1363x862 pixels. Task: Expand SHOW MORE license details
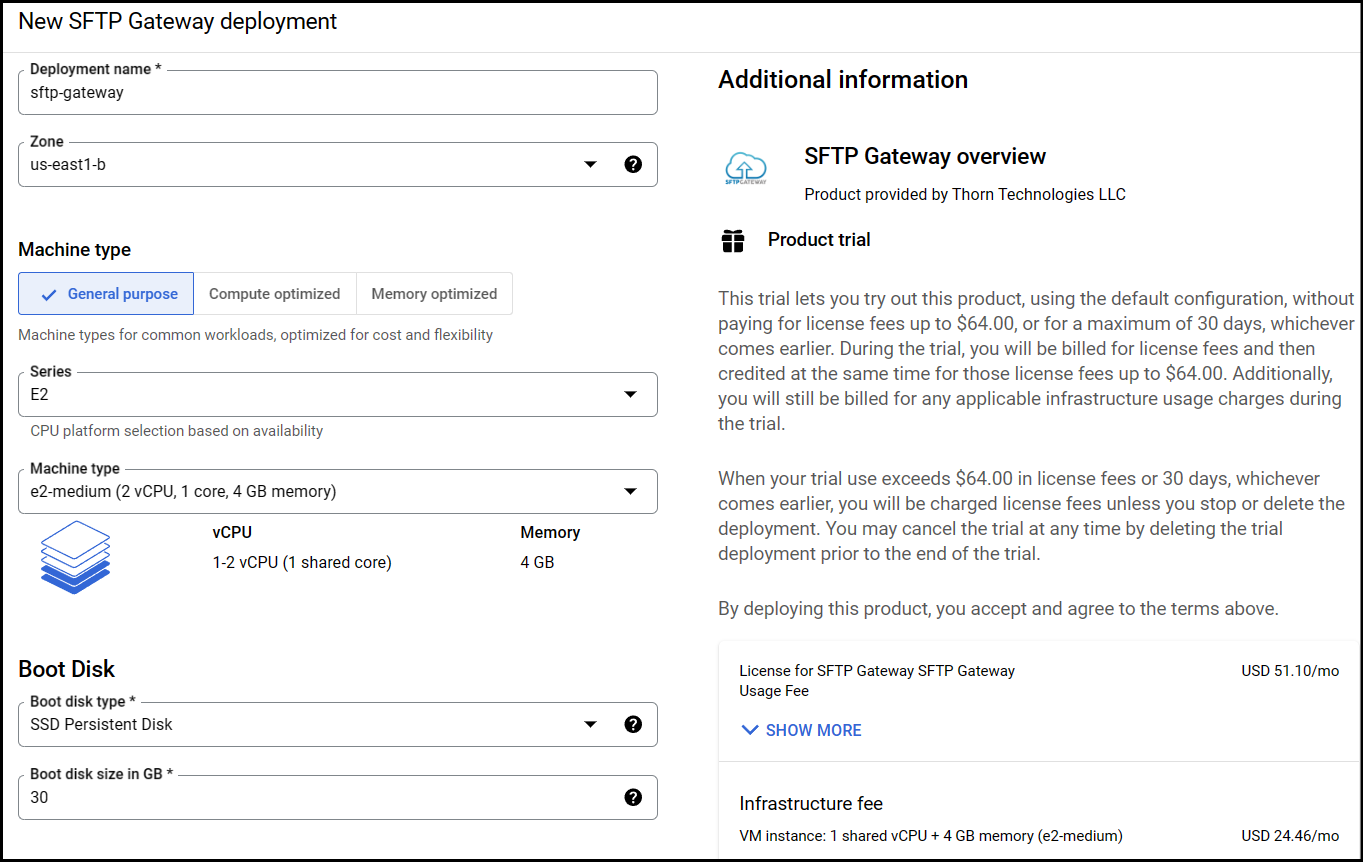click(801, 730)
